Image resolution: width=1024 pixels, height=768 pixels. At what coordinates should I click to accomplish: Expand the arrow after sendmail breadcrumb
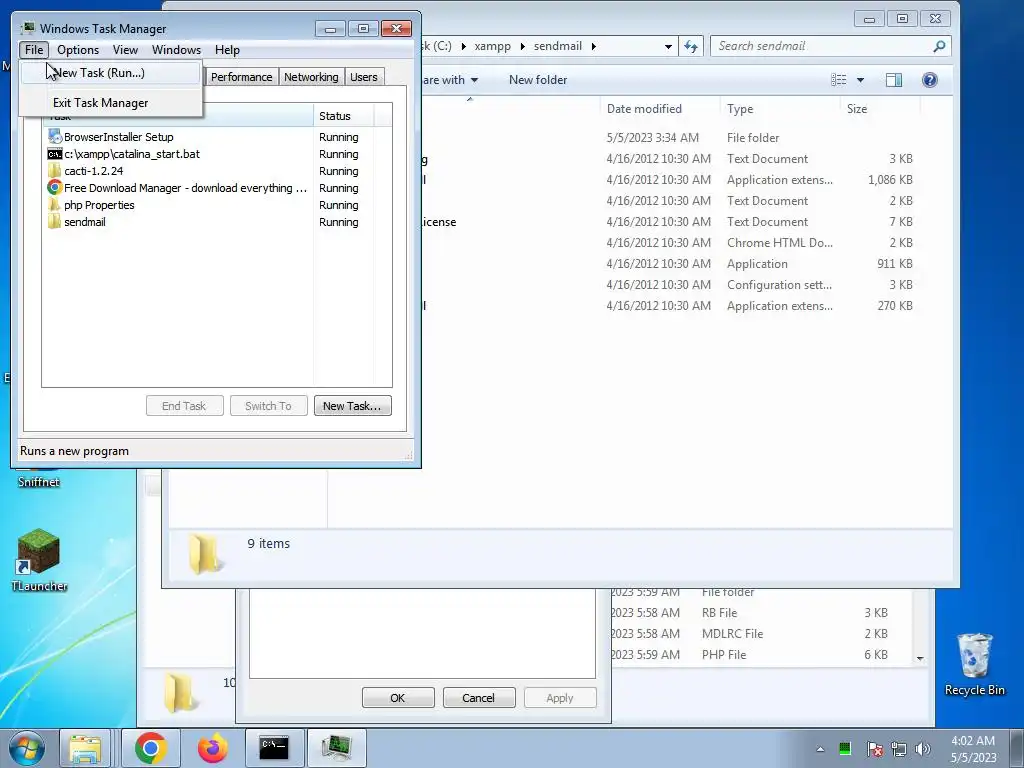click(x=594, y=46)
